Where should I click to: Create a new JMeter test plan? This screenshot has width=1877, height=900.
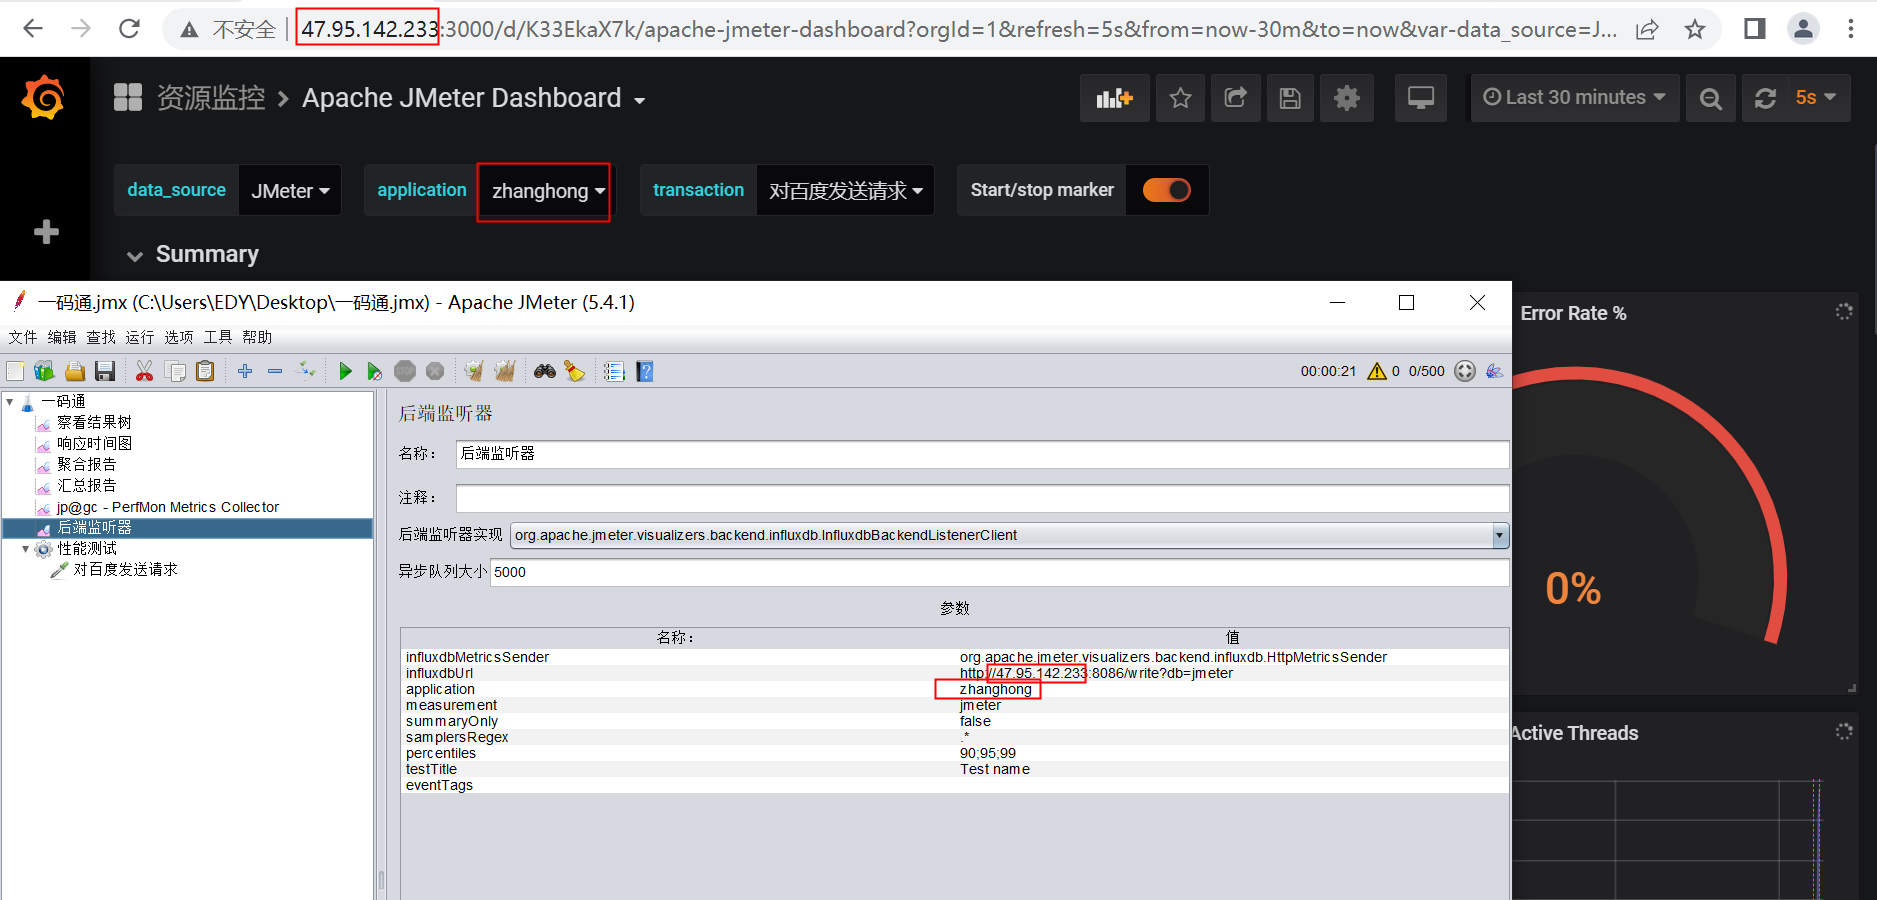tap(15, 372)
